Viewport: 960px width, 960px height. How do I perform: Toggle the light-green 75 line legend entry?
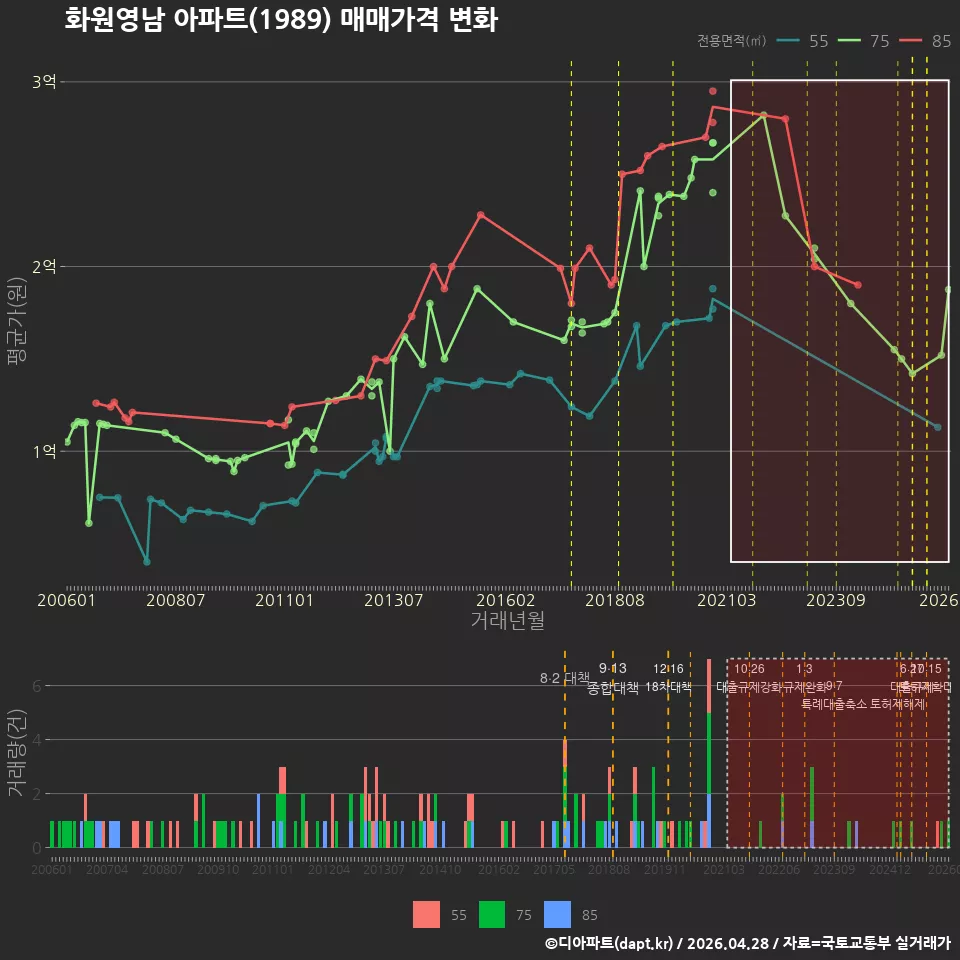(863, 41)
